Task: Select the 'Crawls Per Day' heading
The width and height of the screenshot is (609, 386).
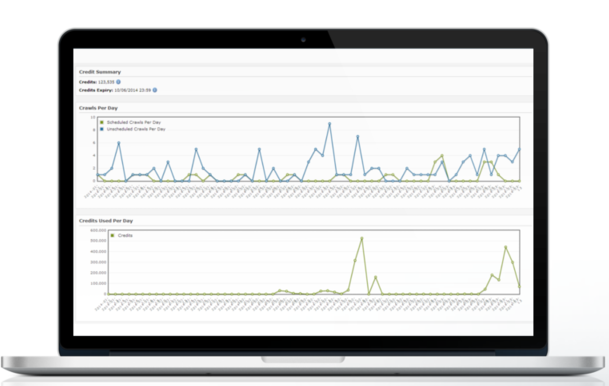Action: [98, 108]
